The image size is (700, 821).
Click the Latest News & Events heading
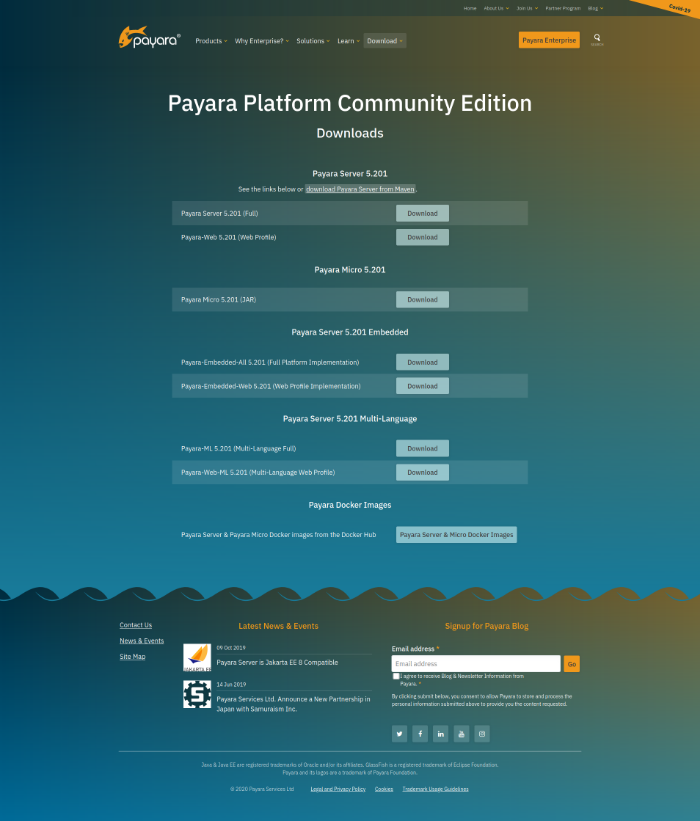coord(278,626)
